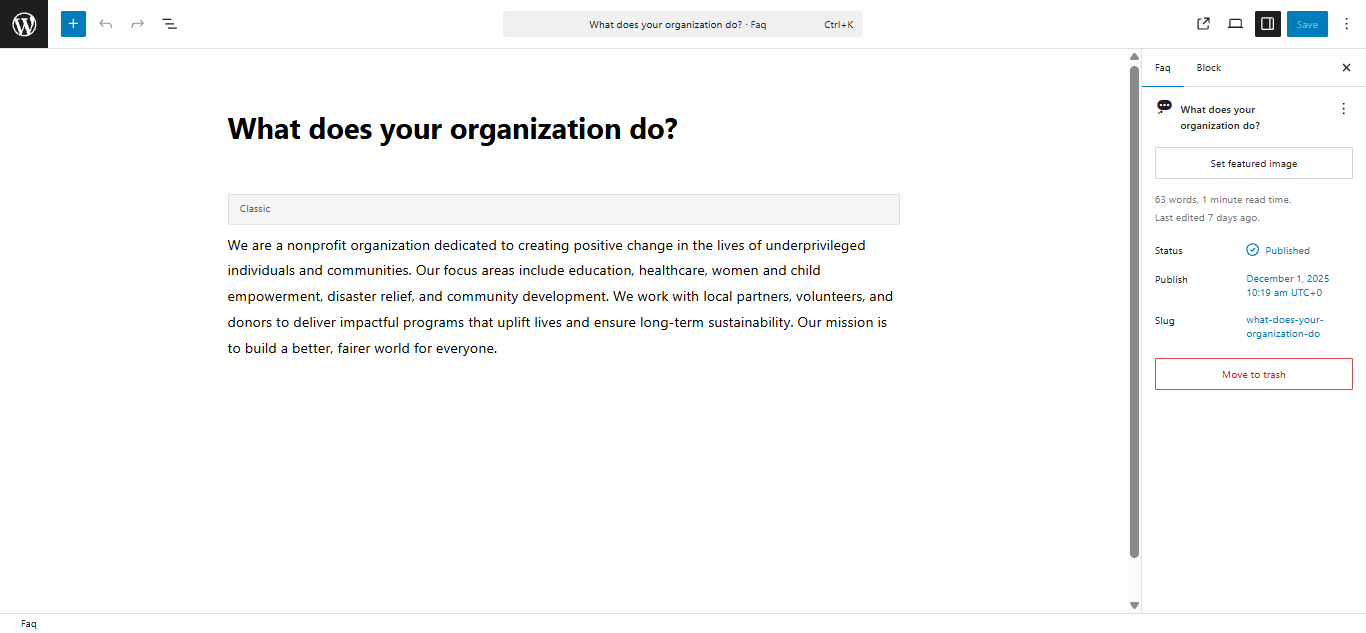Toggle the Settings sidebar panel button
1366x633 pixels.
coord(1267,24)
